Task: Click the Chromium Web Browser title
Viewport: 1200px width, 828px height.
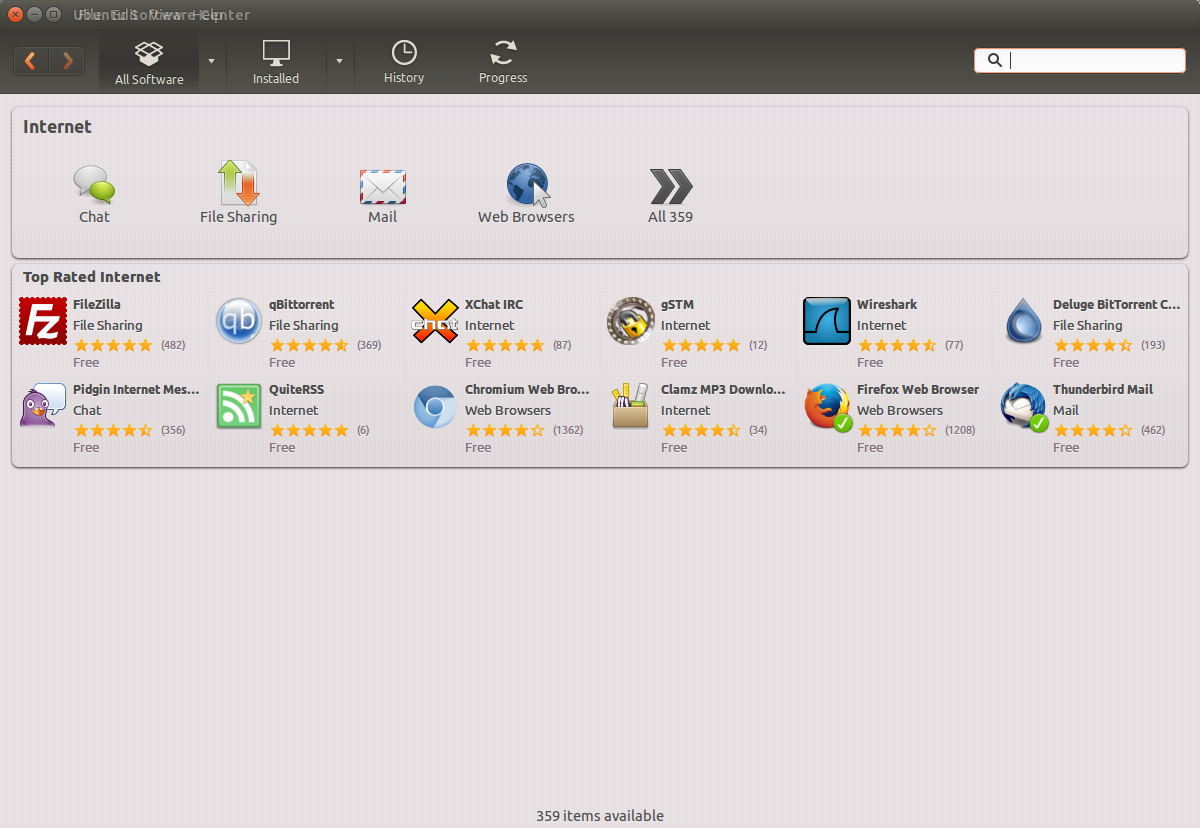Action: pos(527,389)
